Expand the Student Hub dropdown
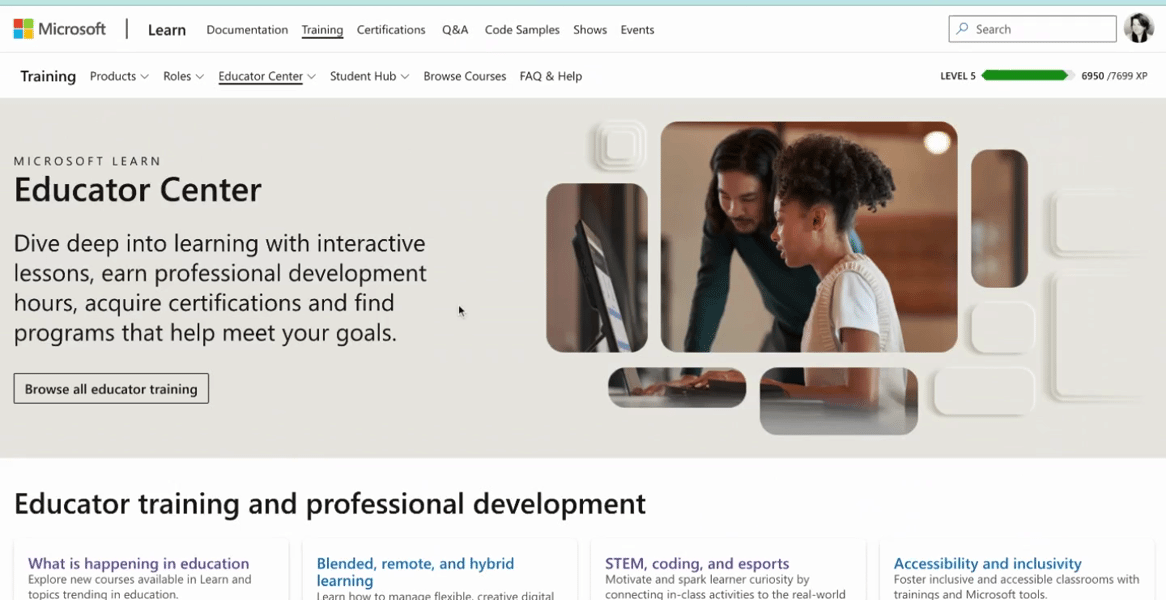This screenshot has width=1166, height=600. [369, 76]
